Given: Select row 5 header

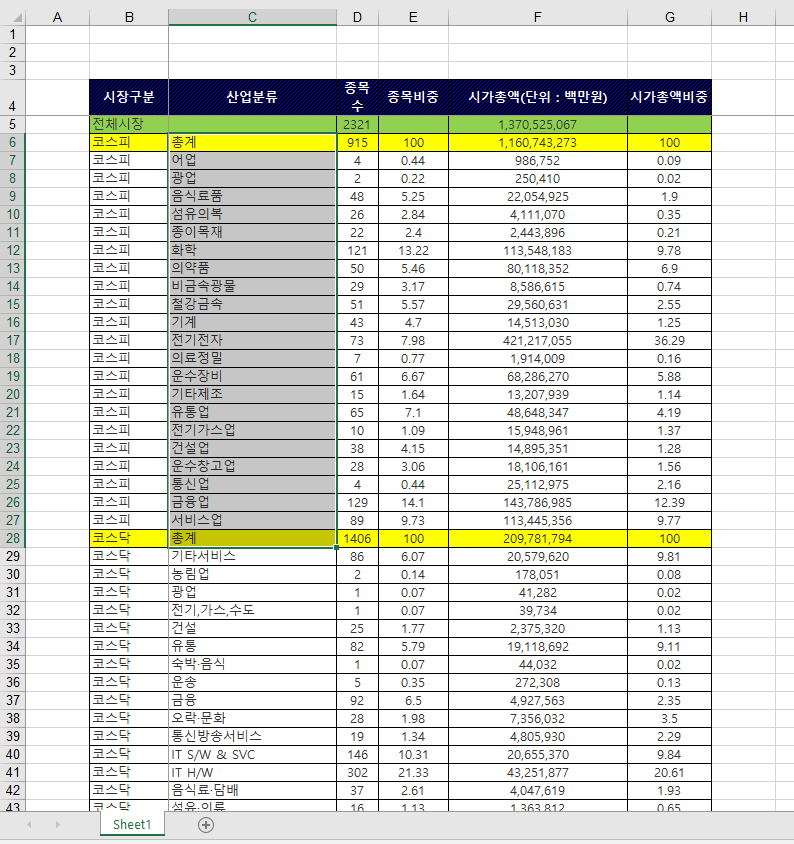Looking at the screenshot, I should (12, 124).
